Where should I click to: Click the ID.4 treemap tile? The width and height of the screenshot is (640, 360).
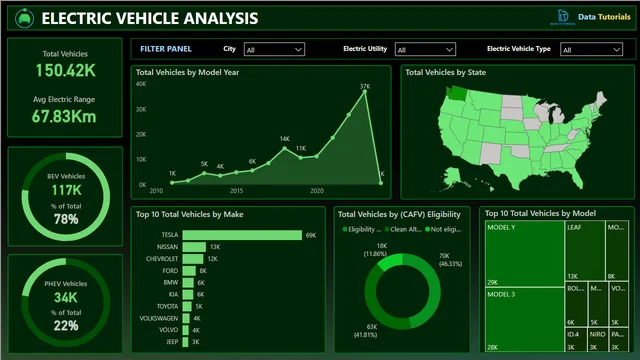[x=576, y=340]
